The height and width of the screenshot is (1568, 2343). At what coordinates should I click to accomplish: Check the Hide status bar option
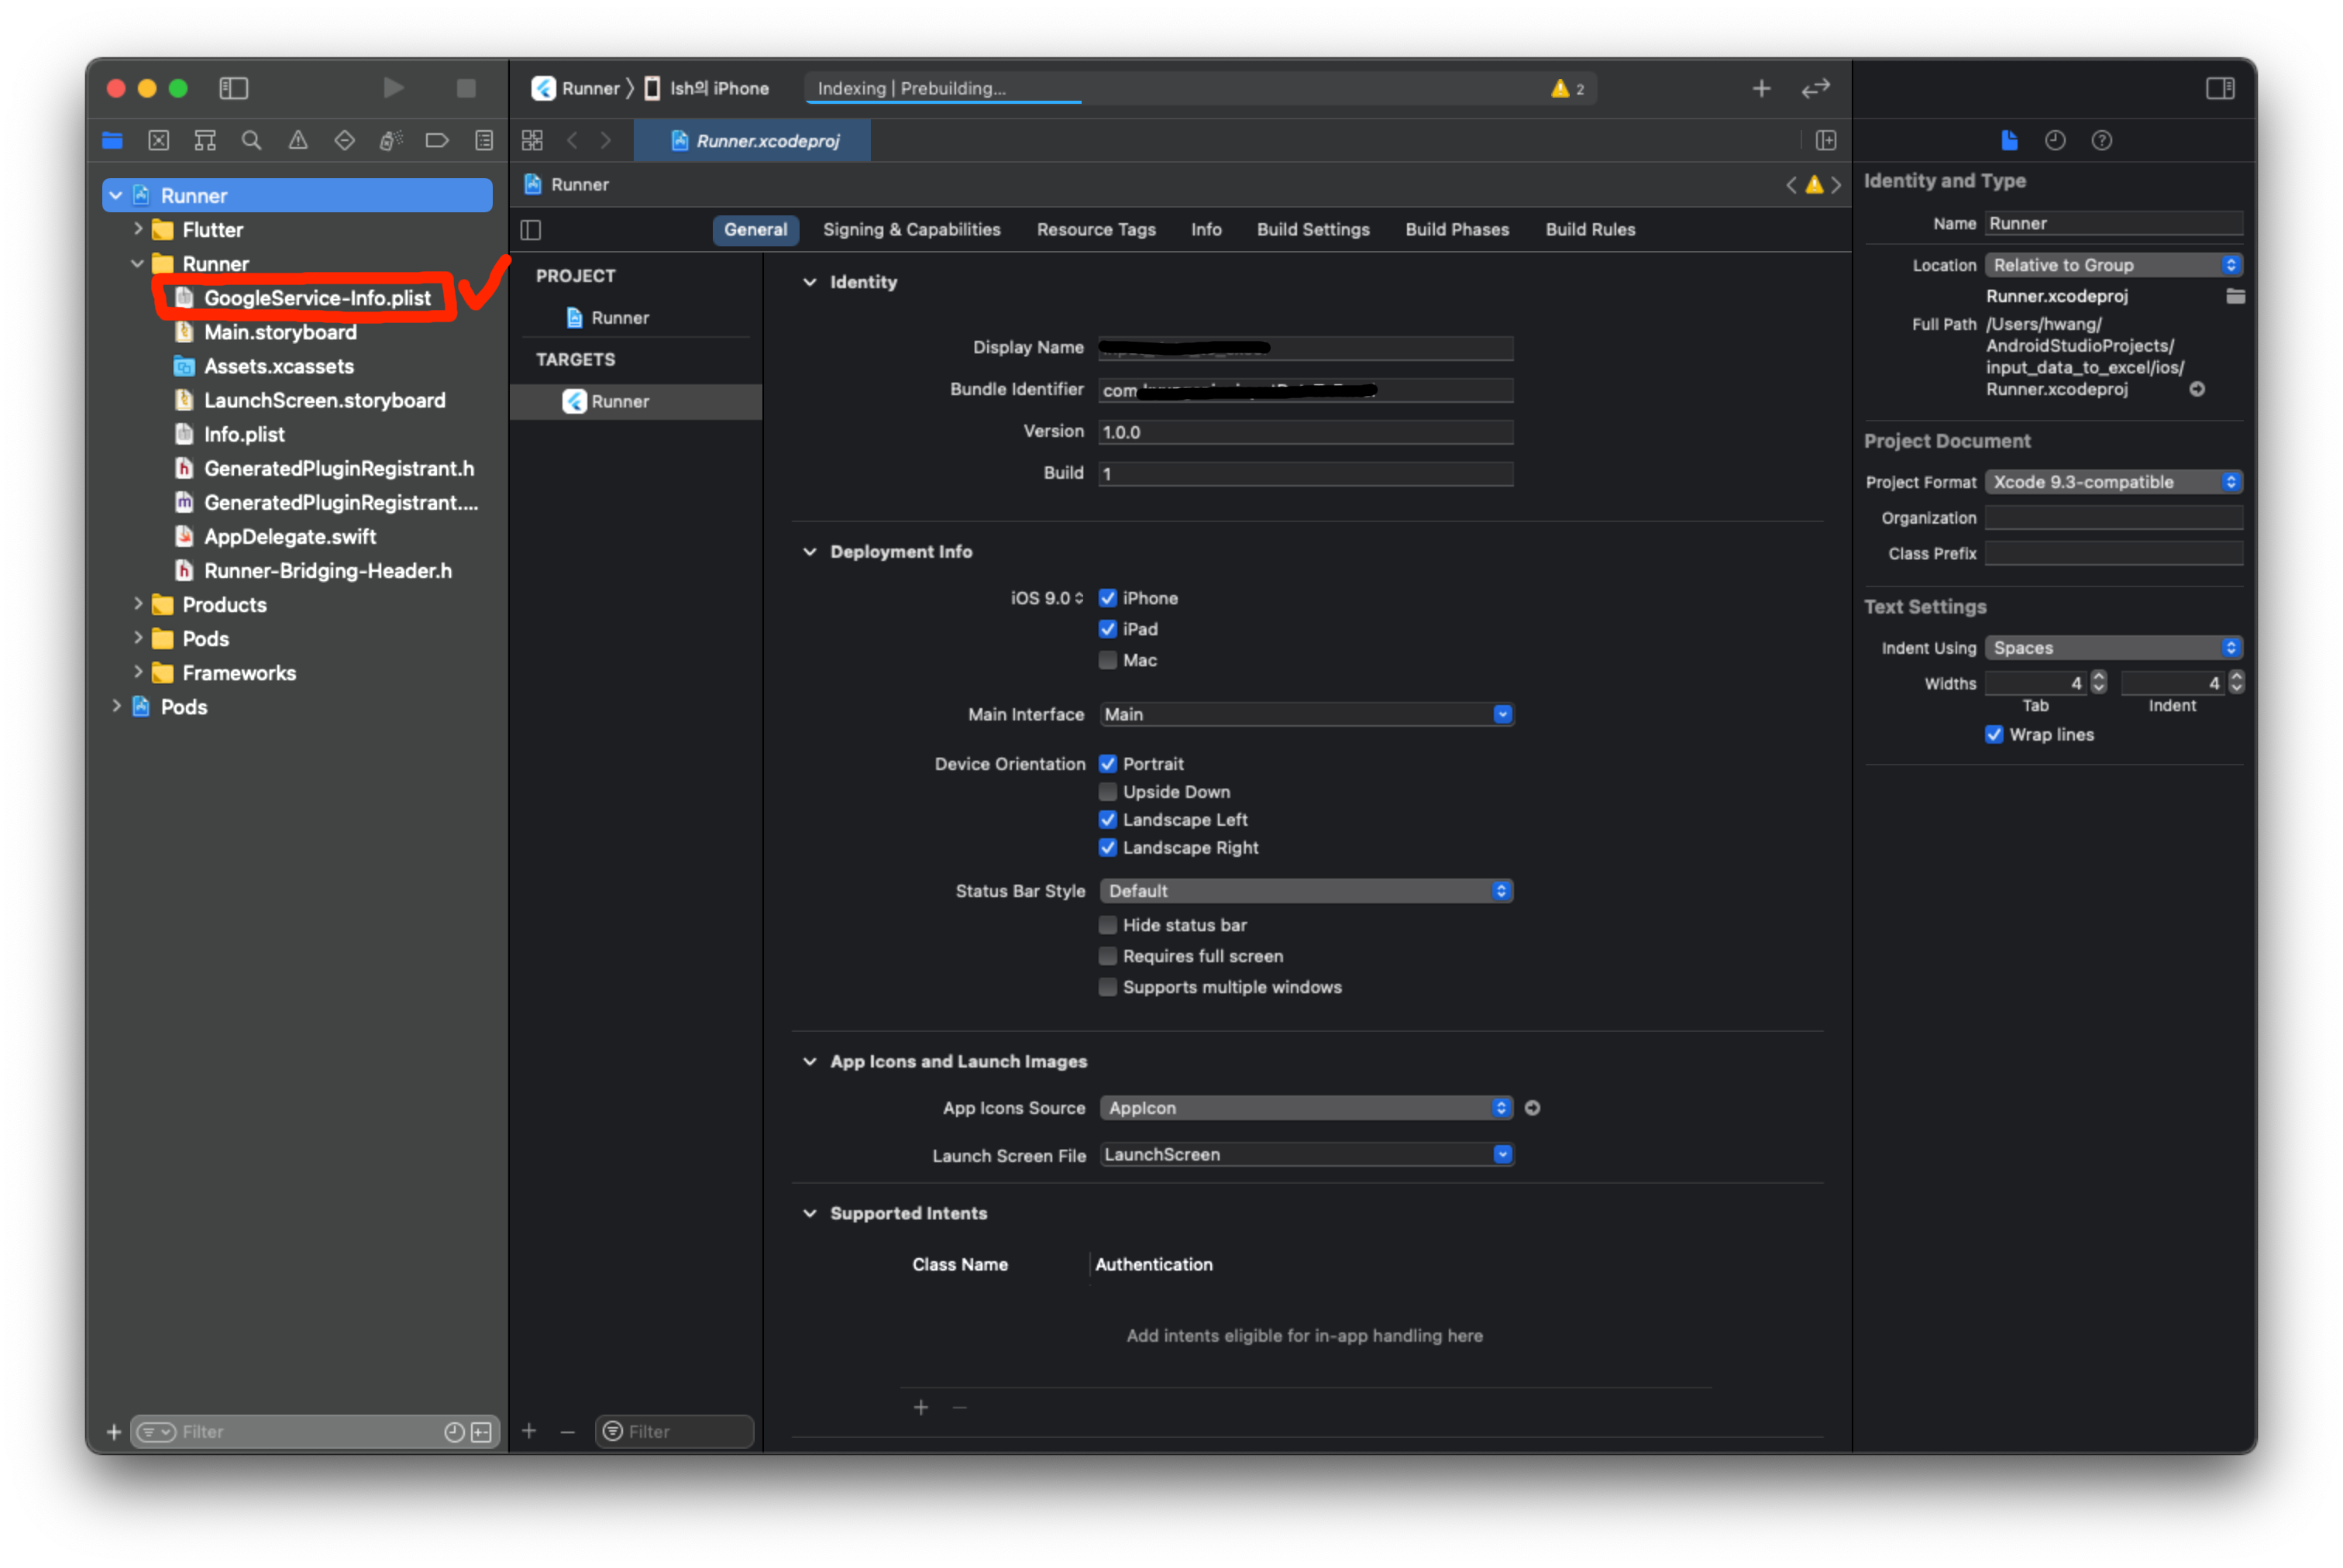[x=1107, y=925]
